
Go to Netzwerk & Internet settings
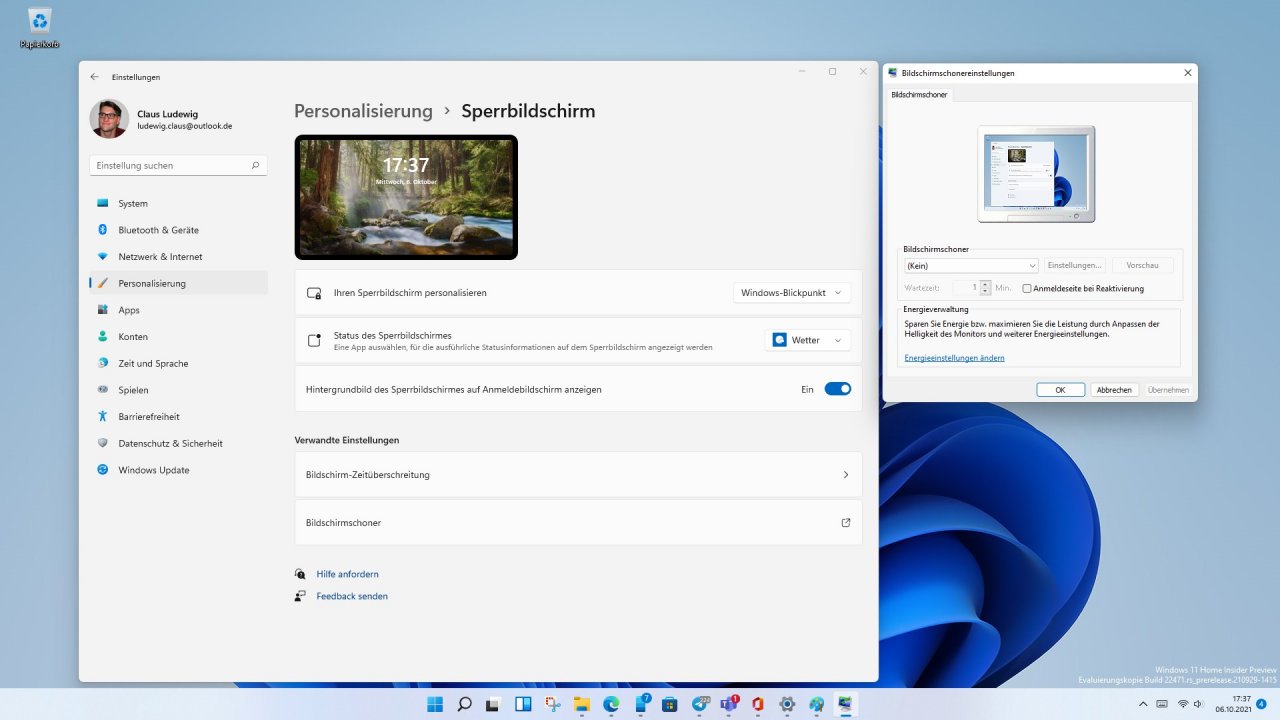coord(179,257)
